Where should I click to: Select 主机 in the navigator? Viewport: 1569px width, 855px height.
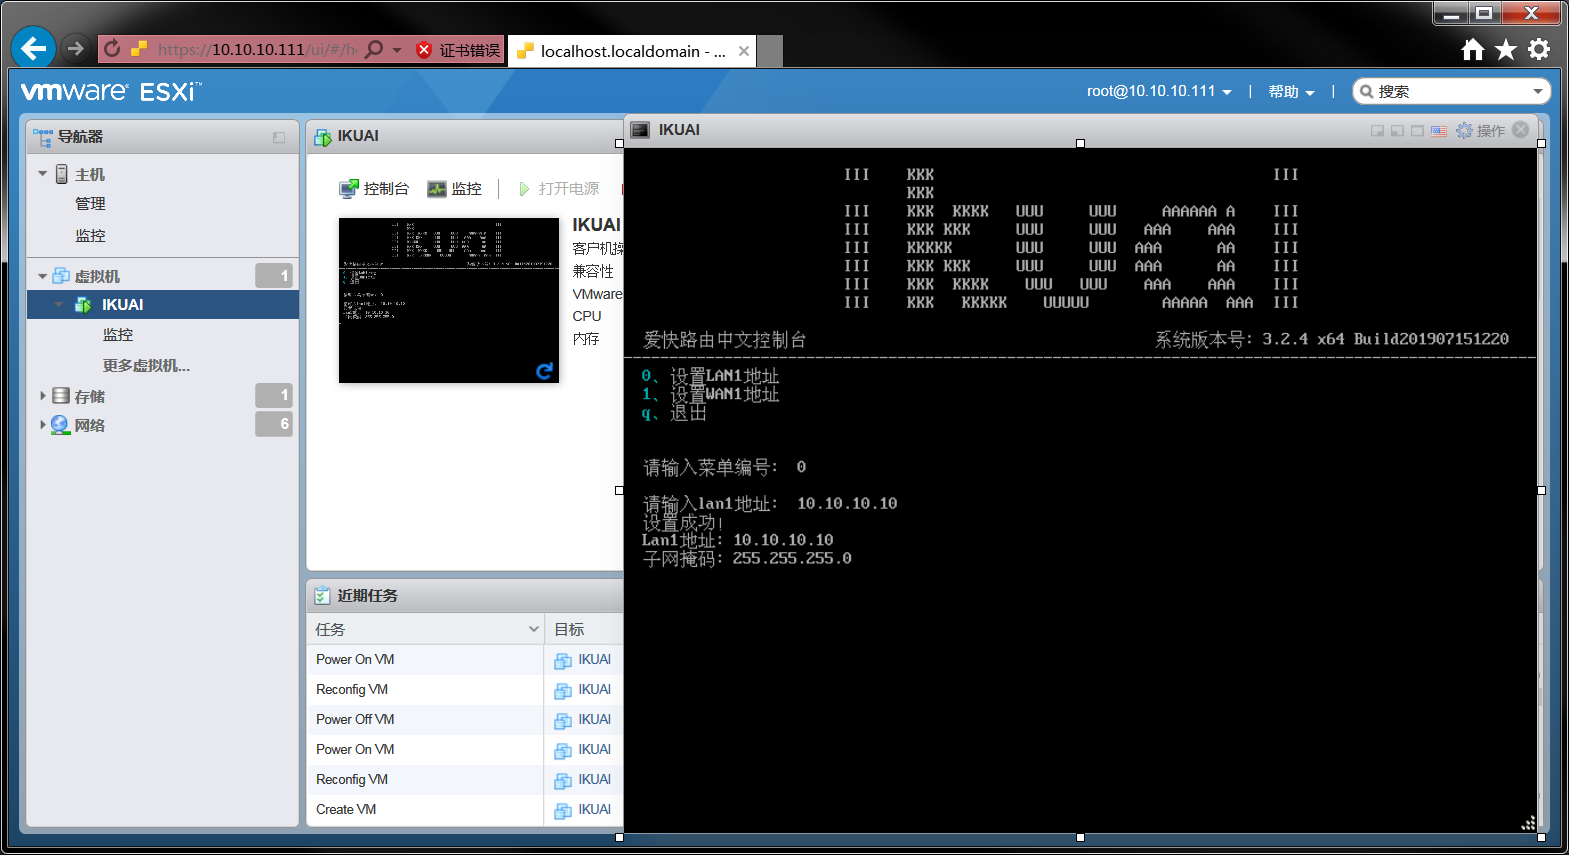click(x=90, y=174)
